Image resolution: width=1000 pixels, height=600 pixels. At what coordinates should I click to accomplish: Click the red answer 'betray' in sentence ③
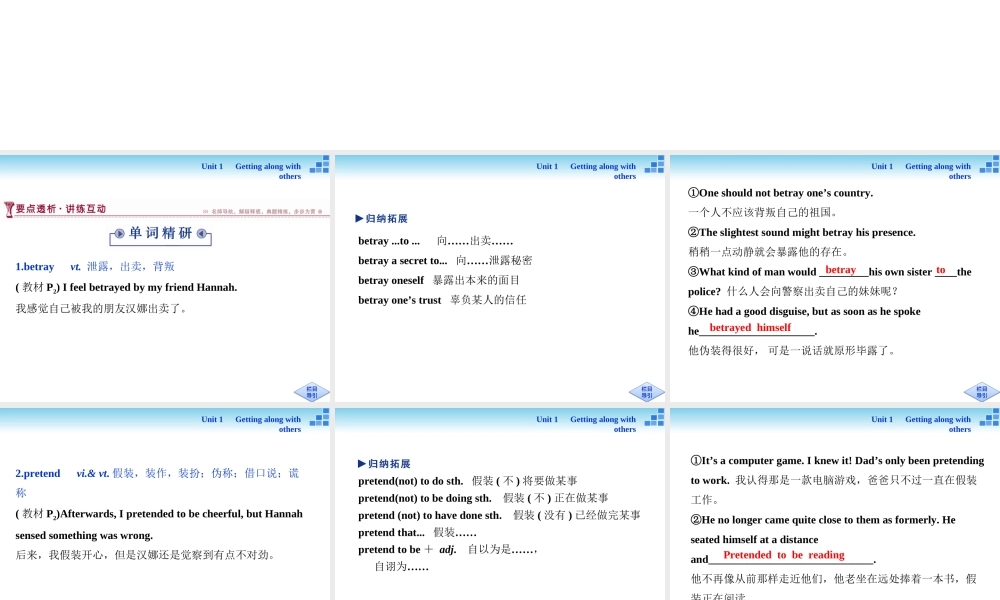tap(841, 270)
